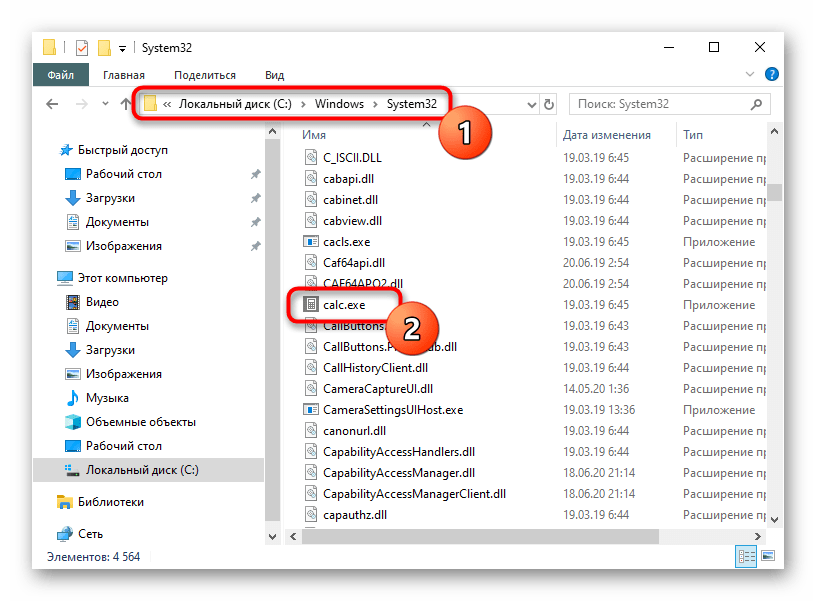This screenshot has height=601, width=816.
Task: Select the CapabilityAccessManager.dll file
Action: click(399, 472)
